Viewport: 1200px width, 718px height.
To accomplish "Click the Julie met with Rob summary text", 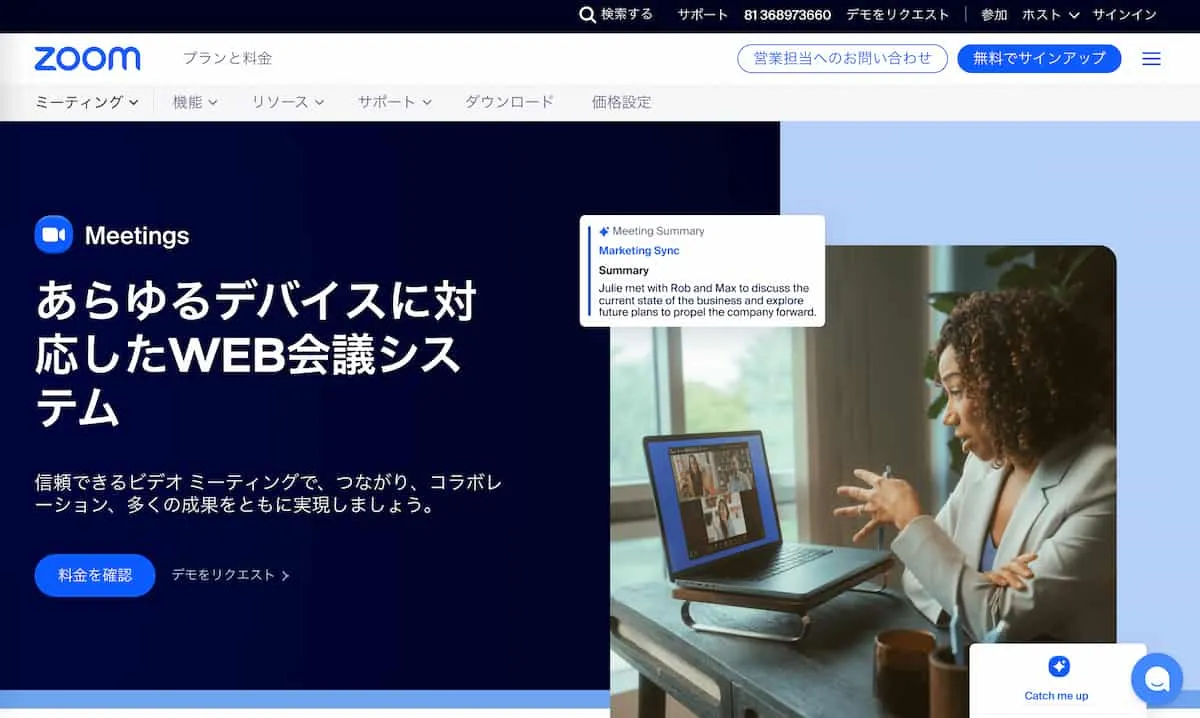I will coord(707,300).
